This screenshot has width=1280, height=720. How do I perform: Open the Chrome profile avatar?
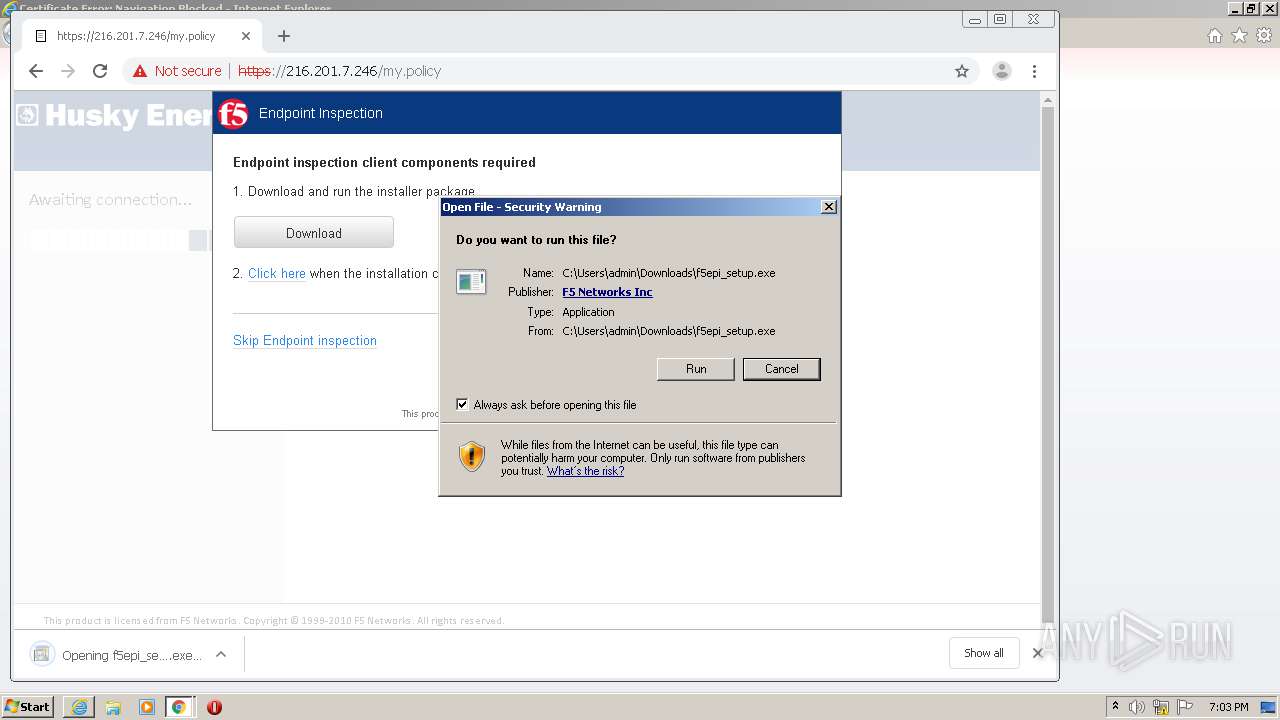pos(1001,71)
